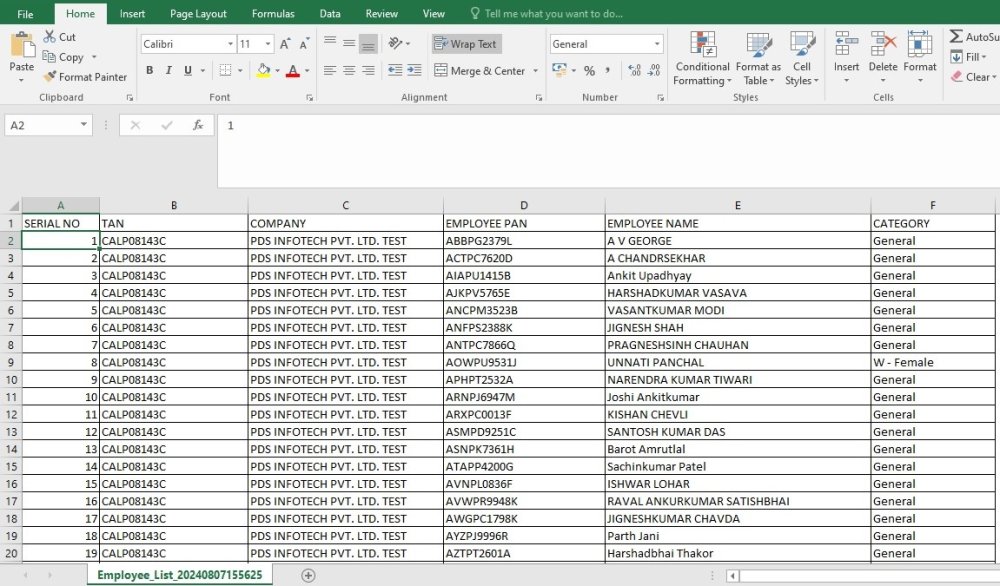Click into the formula bar

click(x=608, y=151)
